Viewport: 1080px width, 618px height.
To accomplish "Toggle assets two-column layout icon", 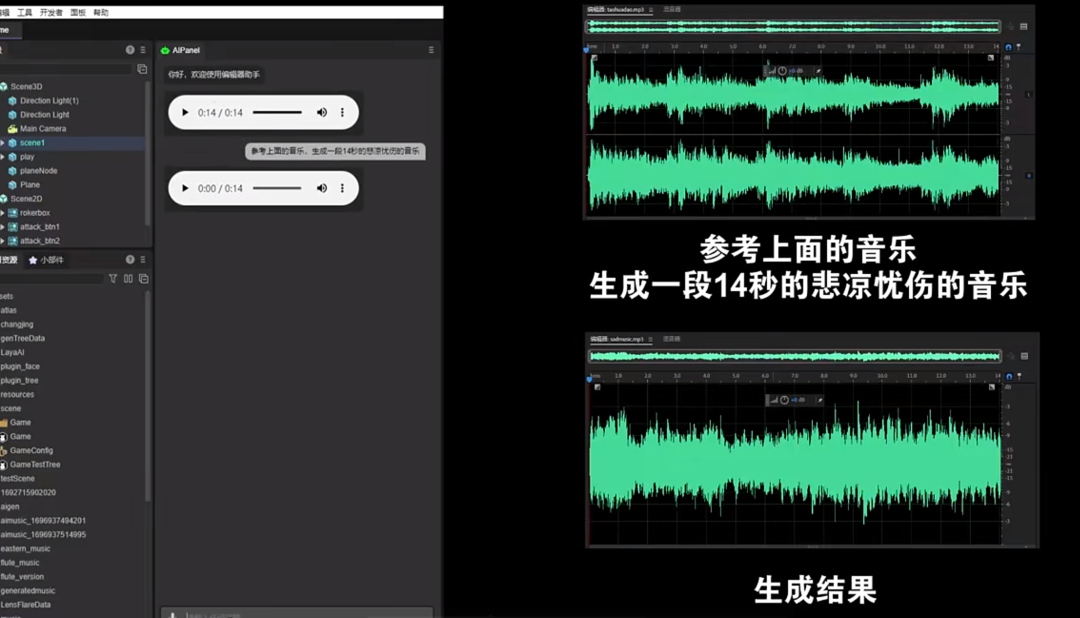I will click(128, 278).
